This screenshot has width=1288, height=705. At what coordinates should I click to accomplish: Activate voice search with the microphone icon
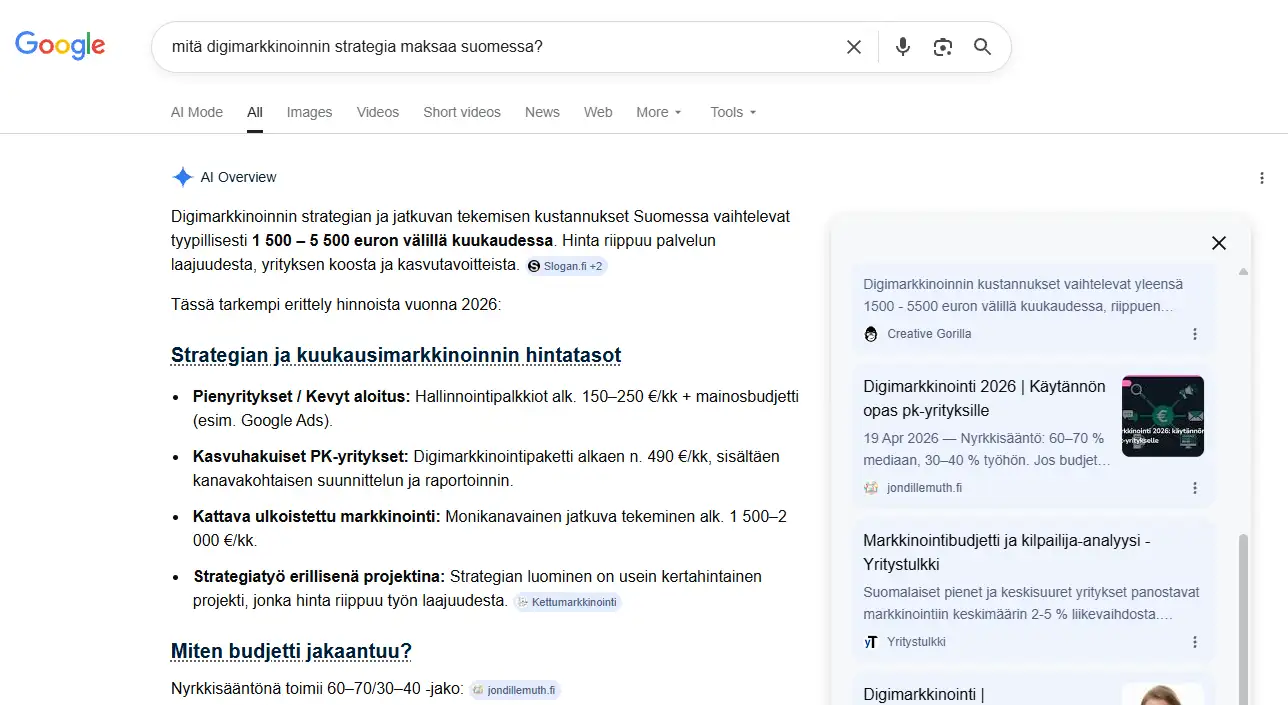click(902, 46)
